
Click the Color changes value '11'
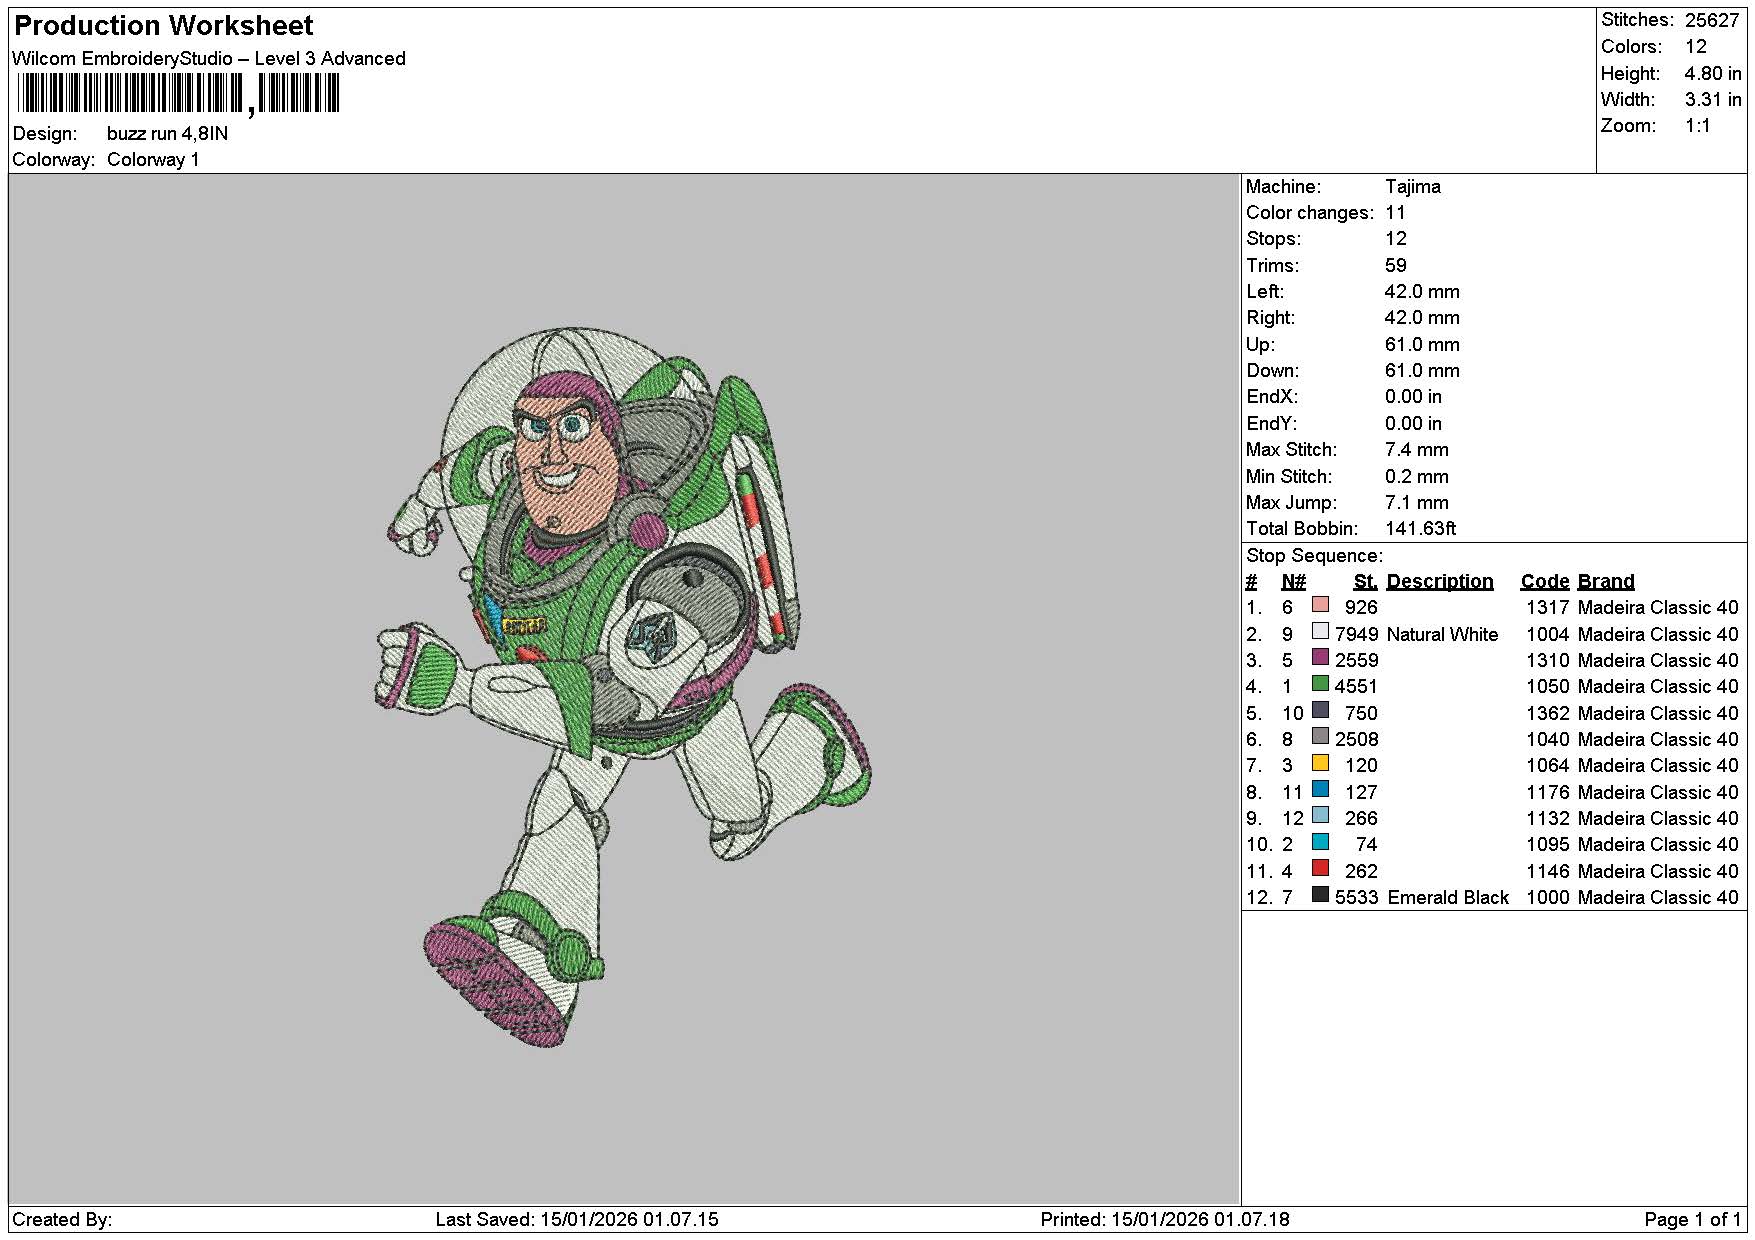[1395, 213]
